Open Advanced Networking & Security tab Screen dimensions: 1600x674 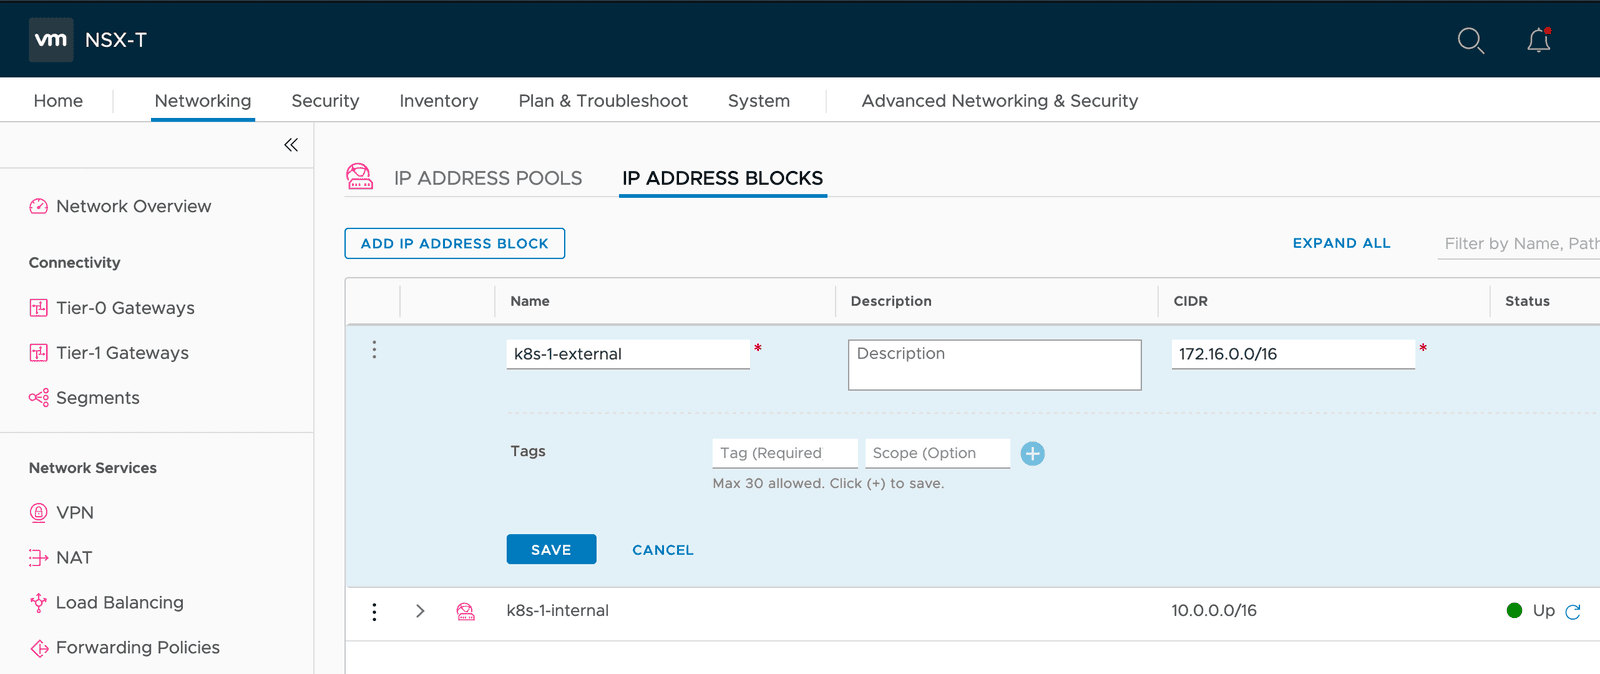1000,101
